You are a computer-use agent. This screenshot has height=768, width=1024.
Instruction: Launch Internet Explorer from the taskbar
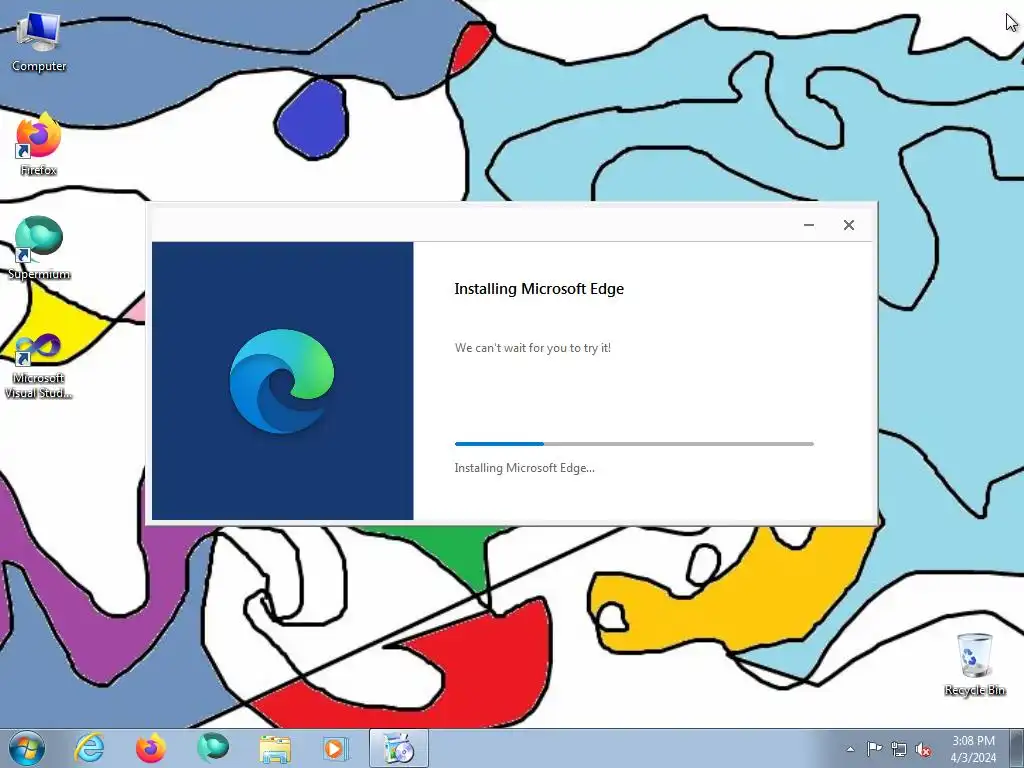point(89,748)
